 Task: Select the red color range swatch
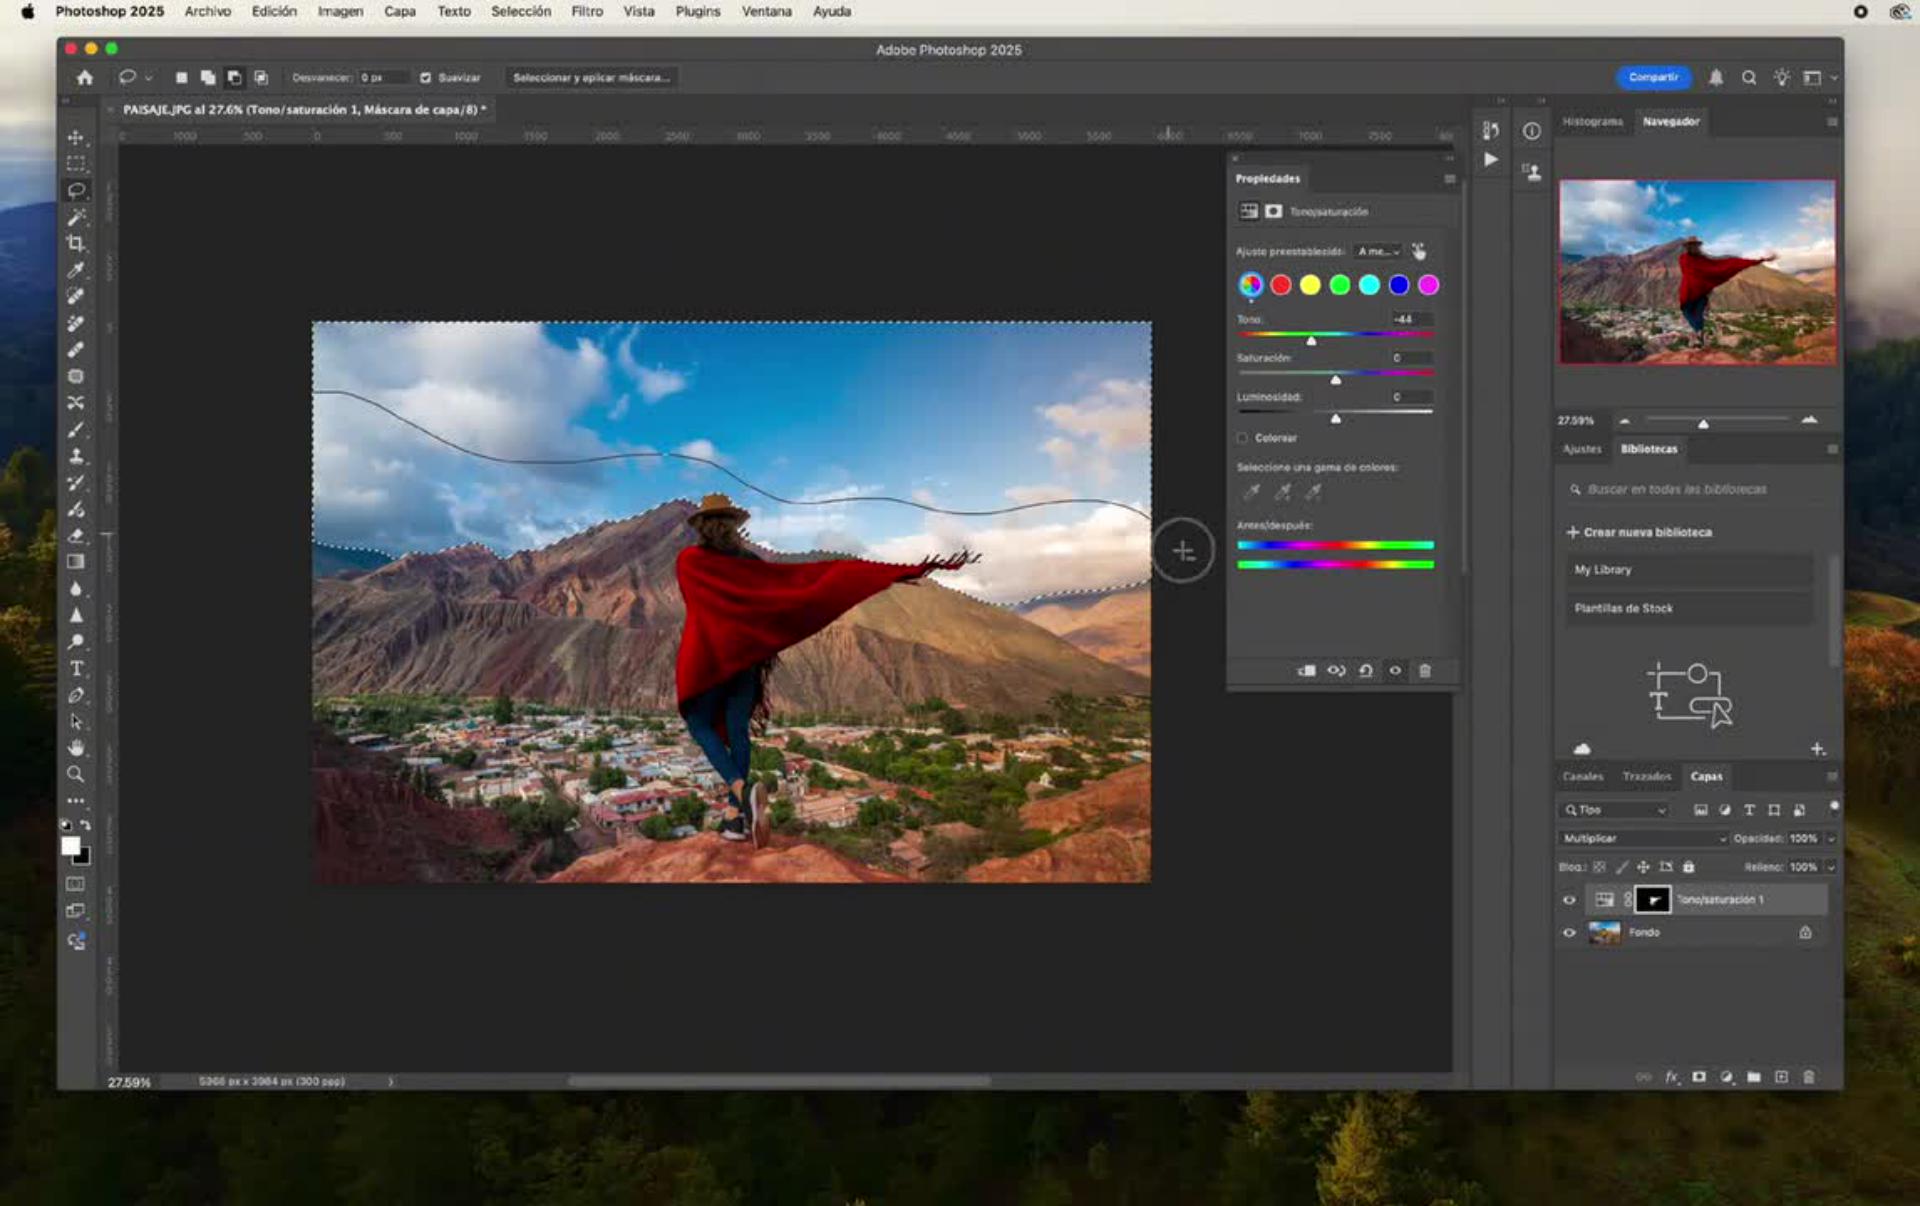1280,285
